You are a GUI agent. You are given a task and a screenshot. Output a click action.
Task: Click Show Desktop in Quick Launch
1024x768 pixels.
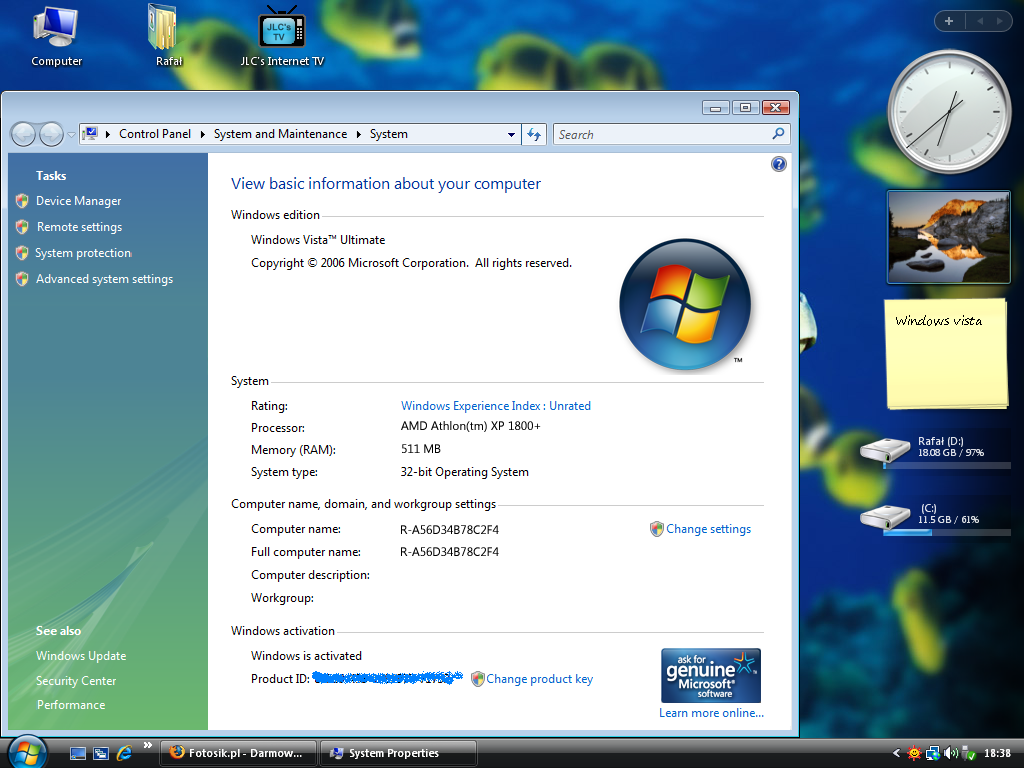click(78, 754)
